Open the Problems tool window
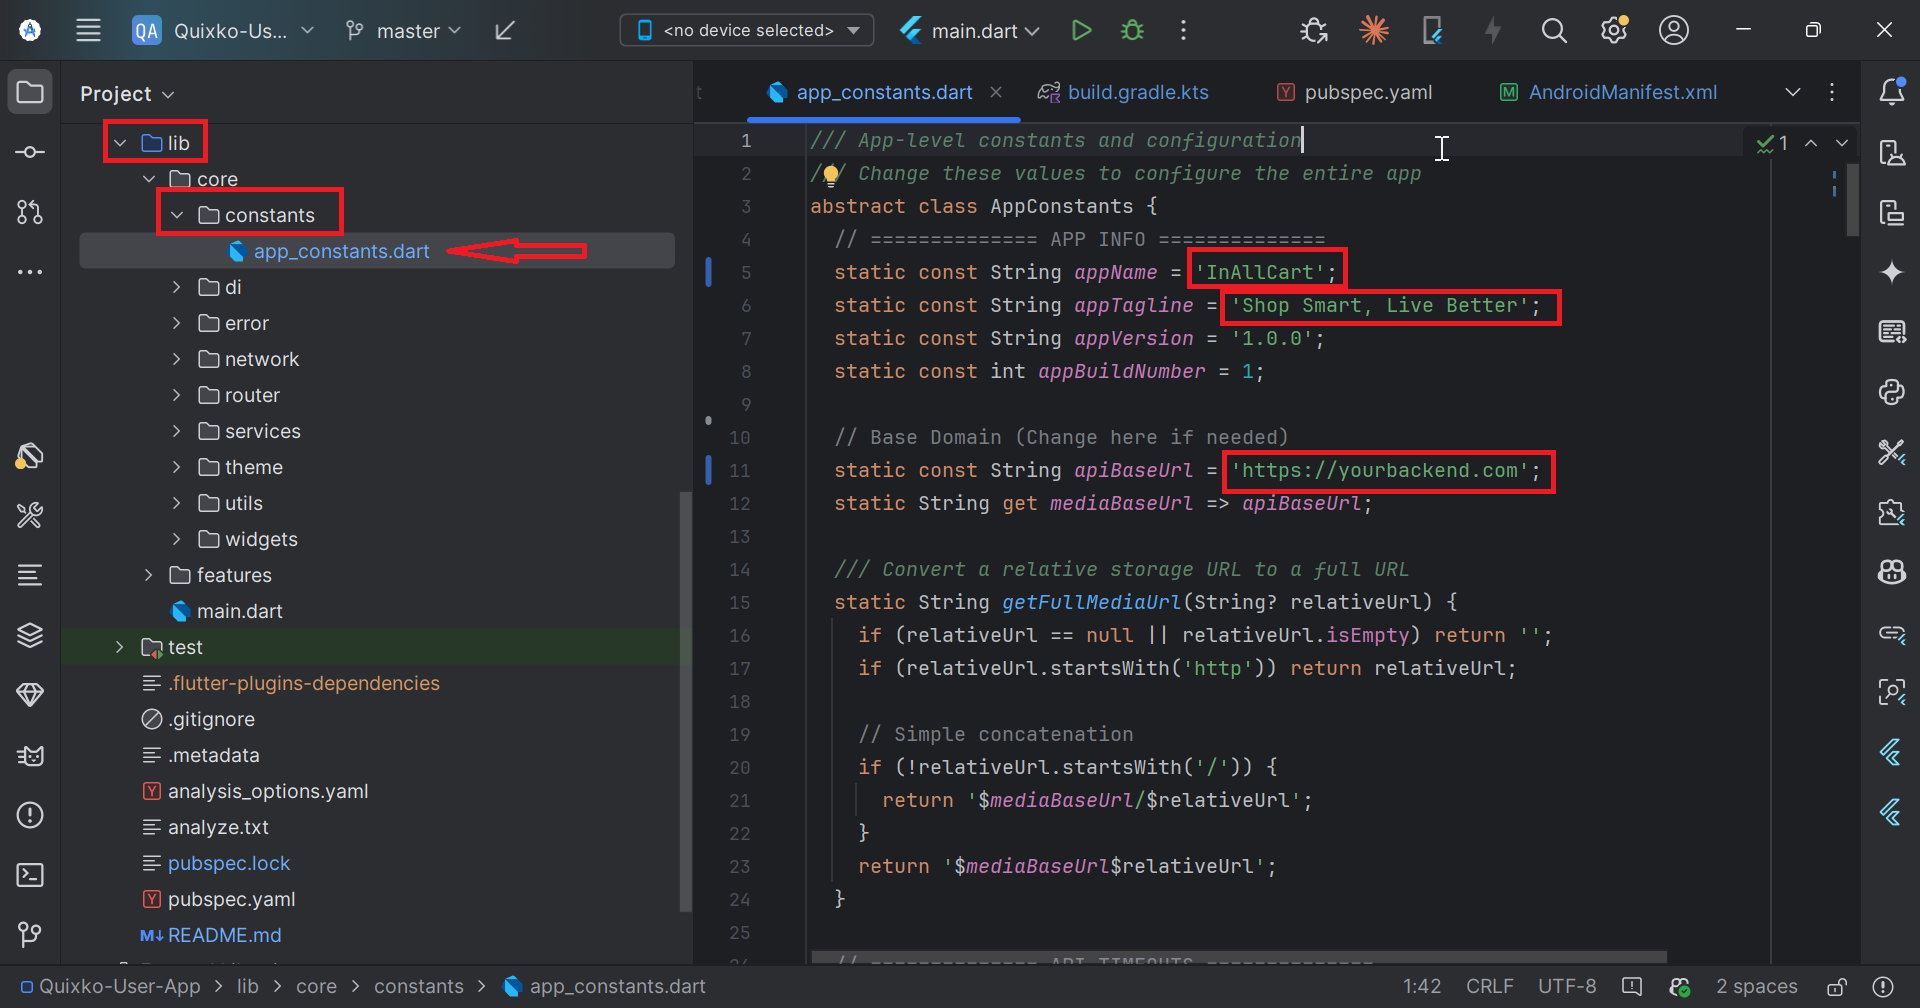This screenshot has width=1920, height=1008. 30,815
